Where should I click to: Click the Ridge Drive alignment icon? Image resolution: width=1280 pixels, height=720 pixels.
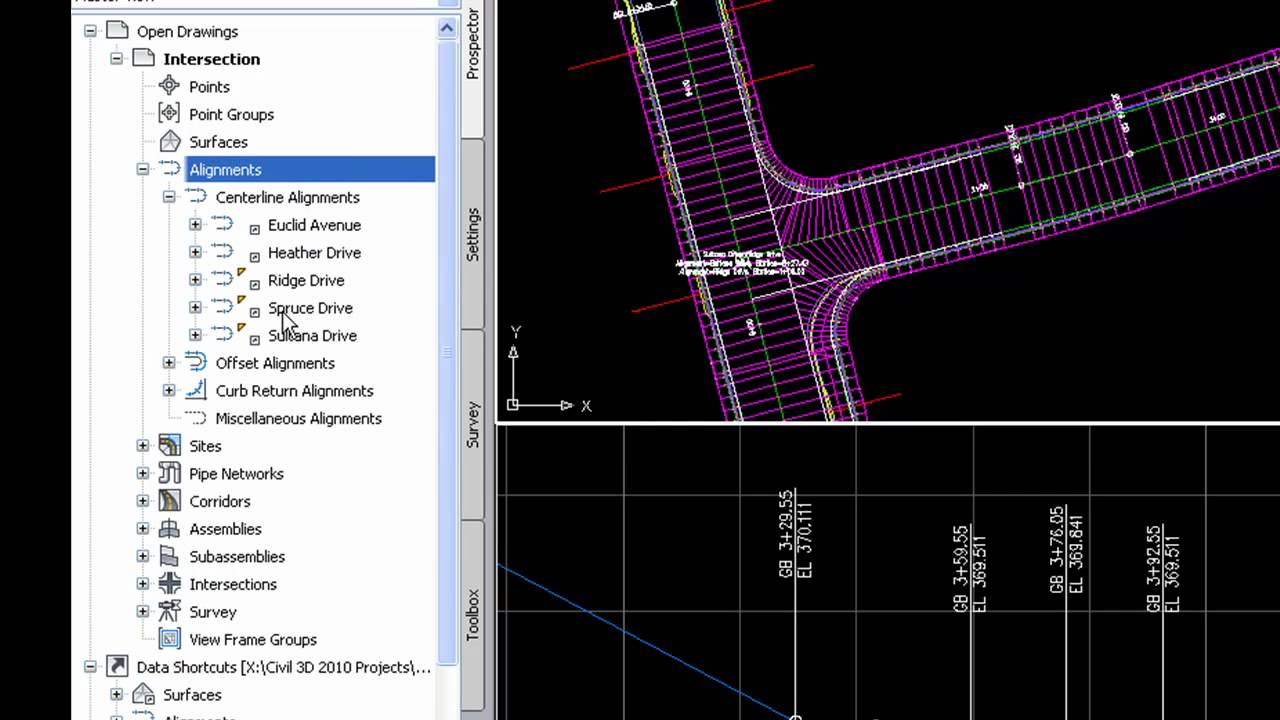222,280
